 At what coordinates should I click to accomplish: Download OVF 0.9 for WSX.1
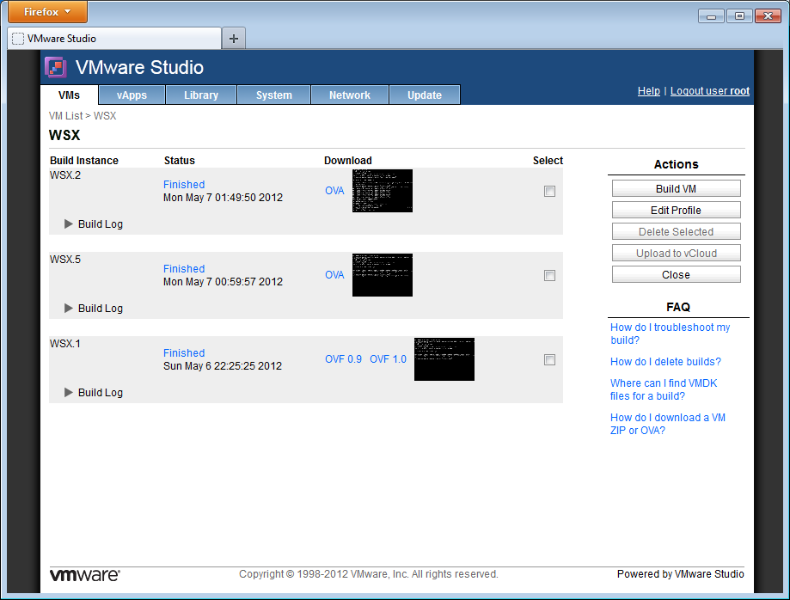tap(343, 359)
